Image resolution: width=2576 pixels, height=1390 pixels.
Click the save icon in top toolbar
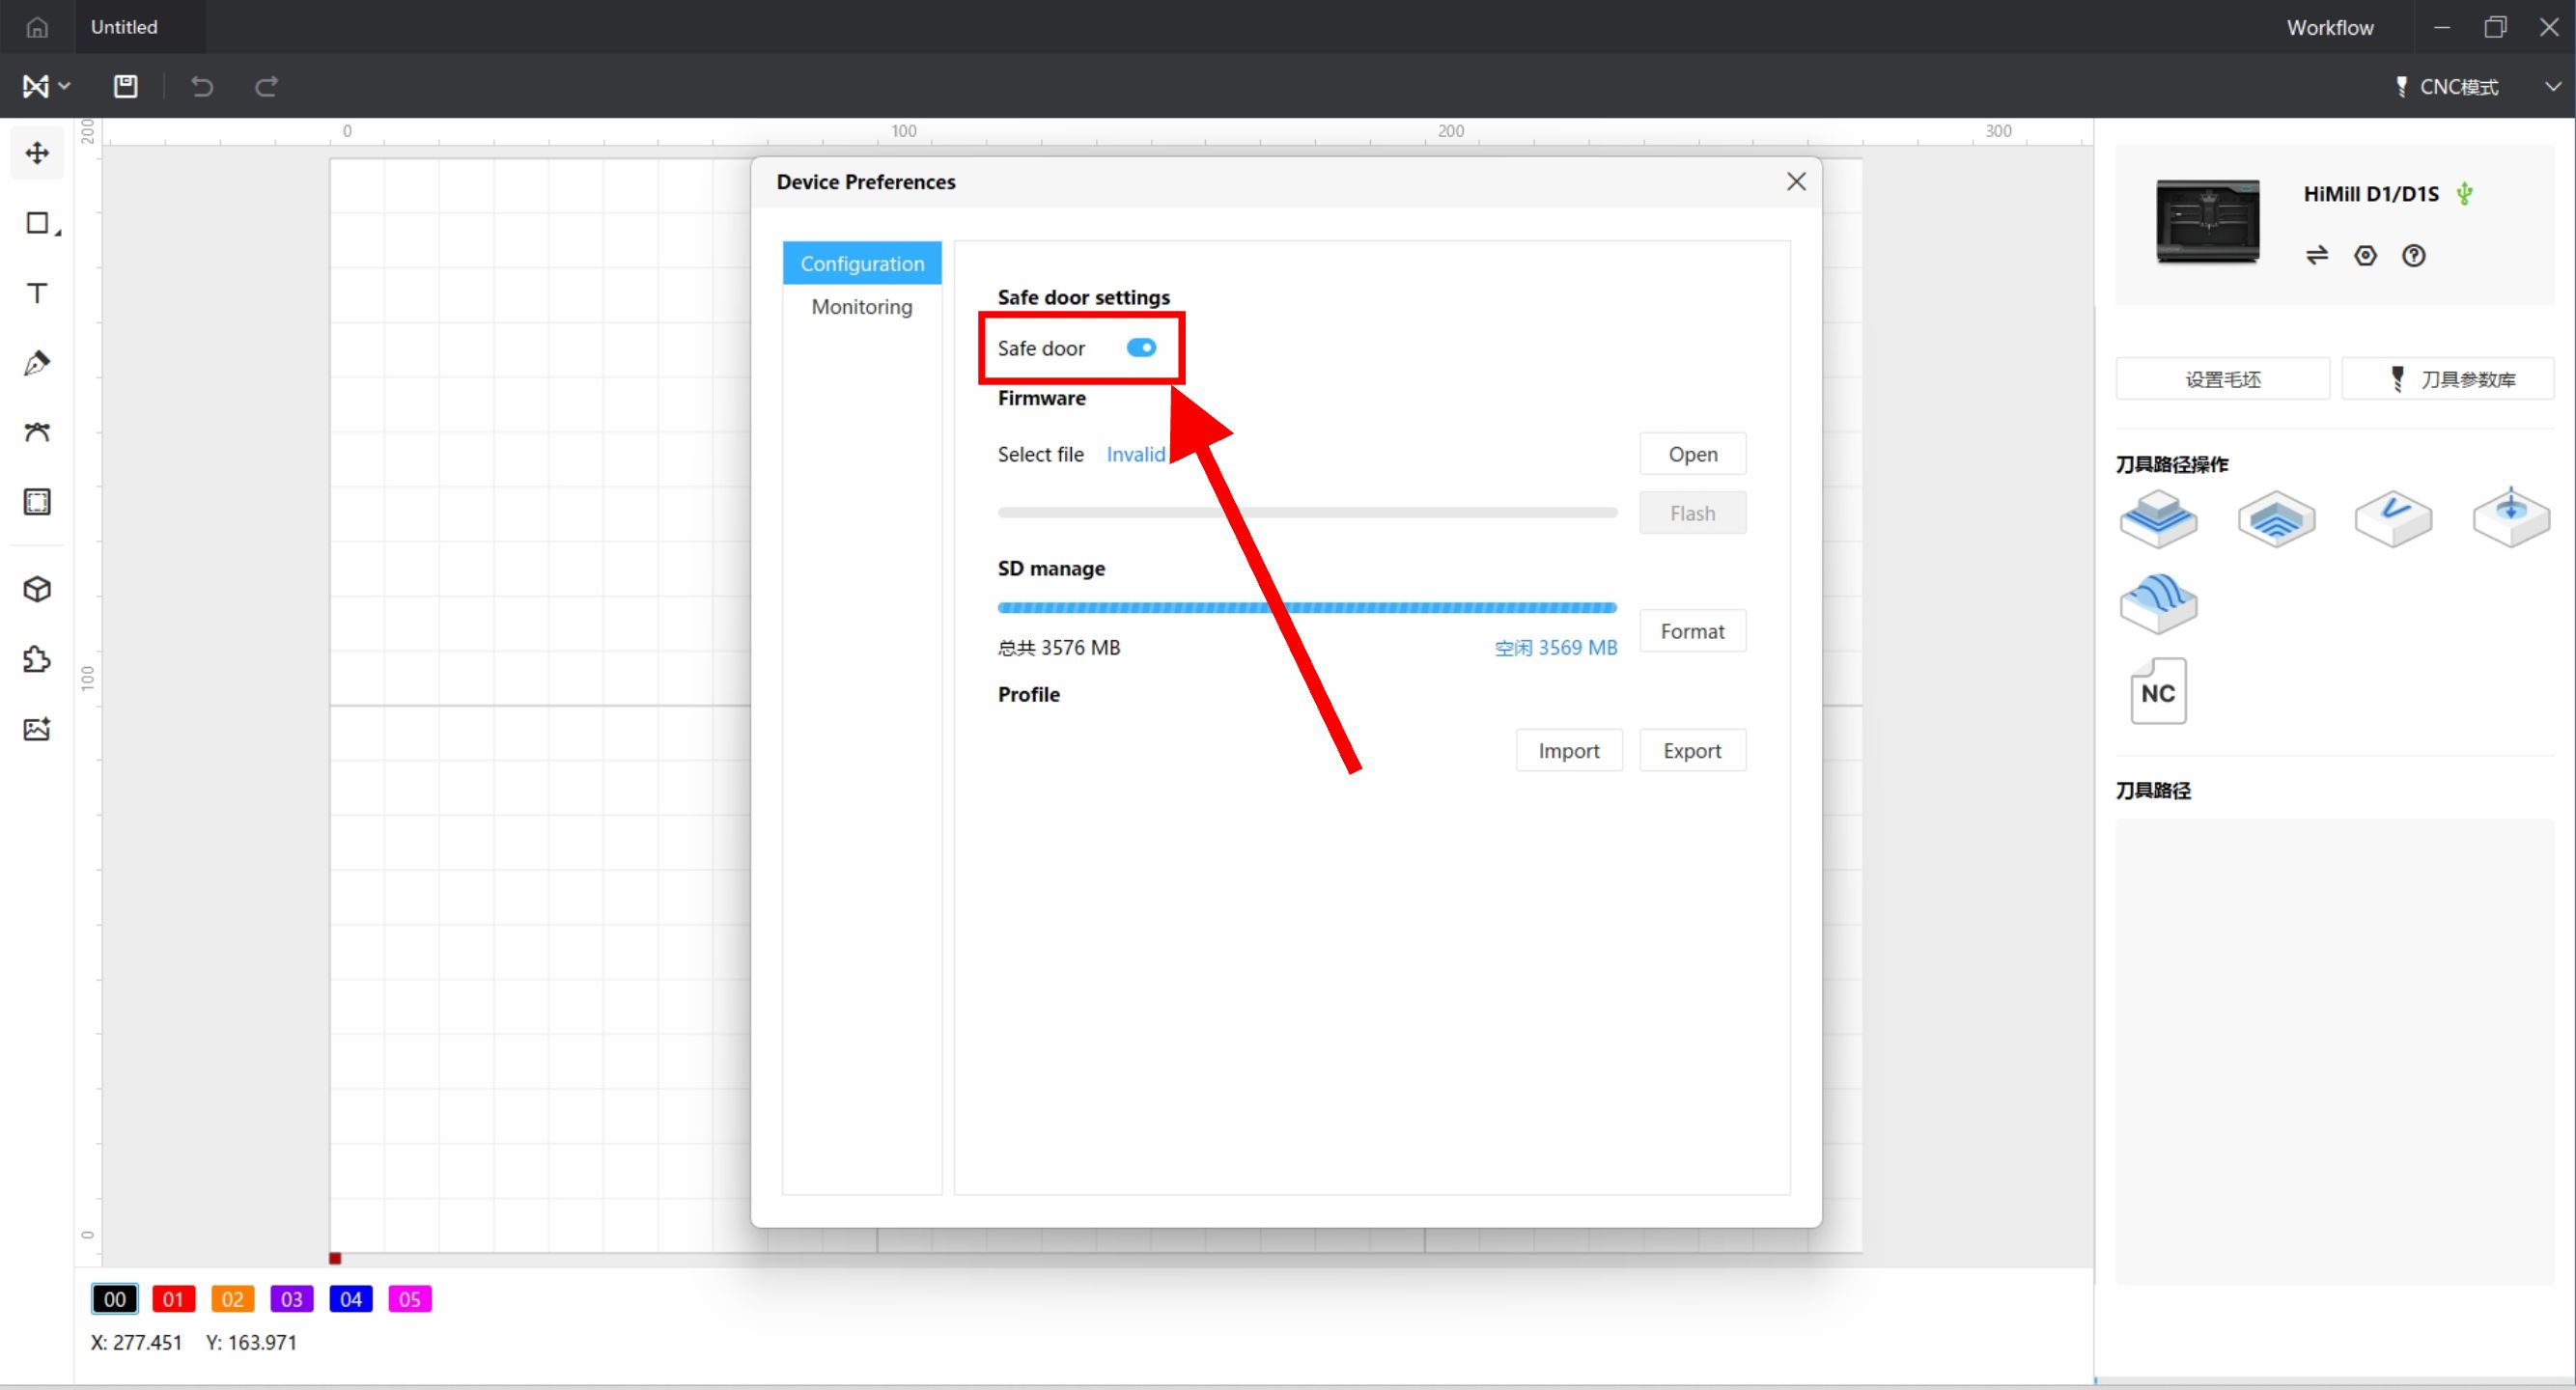[125, 86]
